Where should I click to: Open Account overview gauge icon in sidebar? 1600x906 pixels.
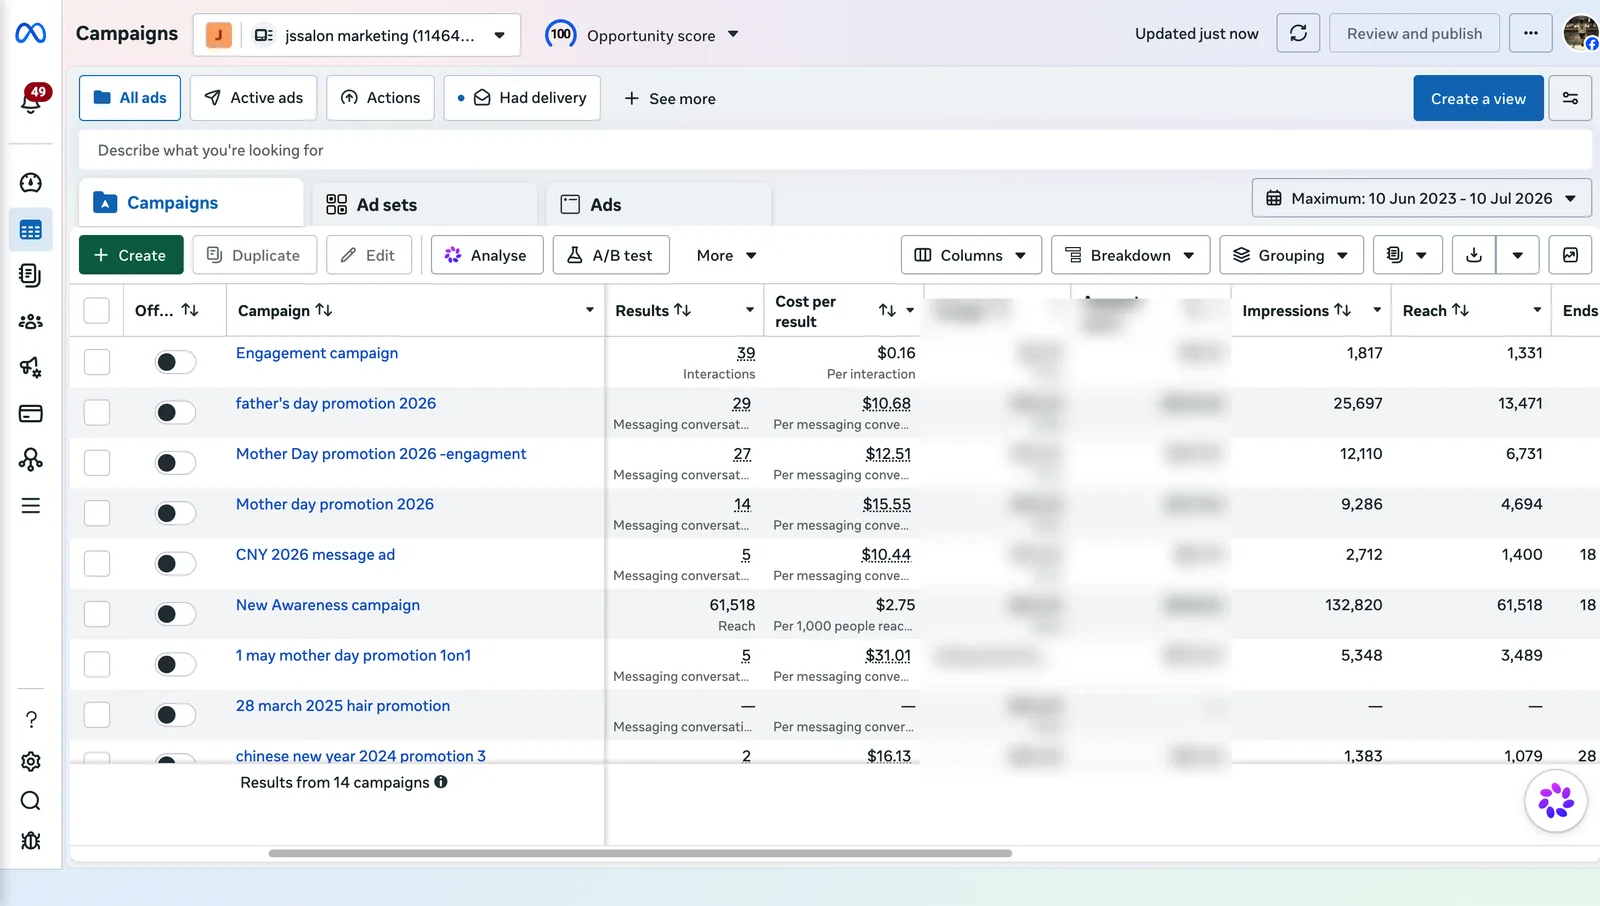click(31, 183)
